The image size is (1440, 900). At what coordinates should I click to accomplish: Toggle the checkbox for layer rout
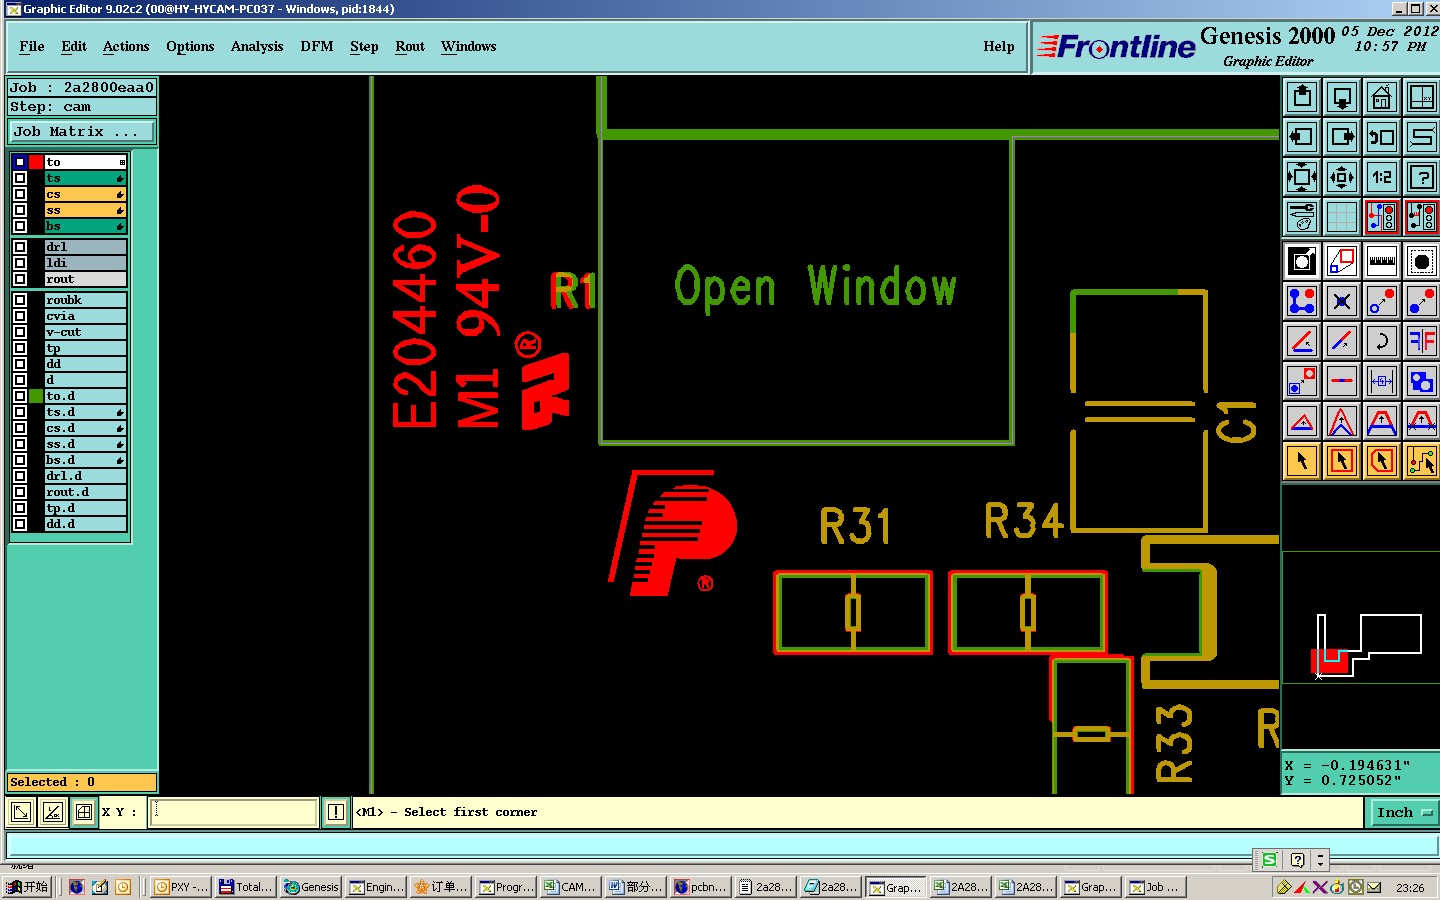click(20, 279)
